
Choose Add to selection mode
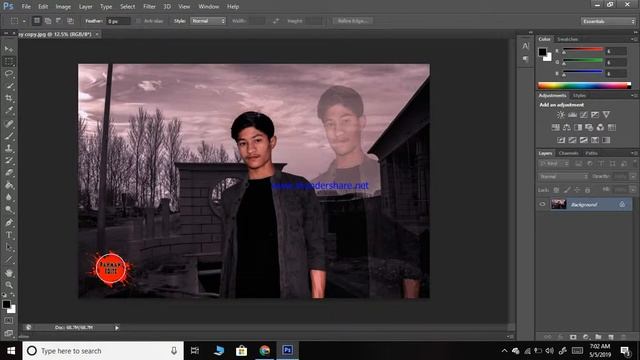pos(48,21)
